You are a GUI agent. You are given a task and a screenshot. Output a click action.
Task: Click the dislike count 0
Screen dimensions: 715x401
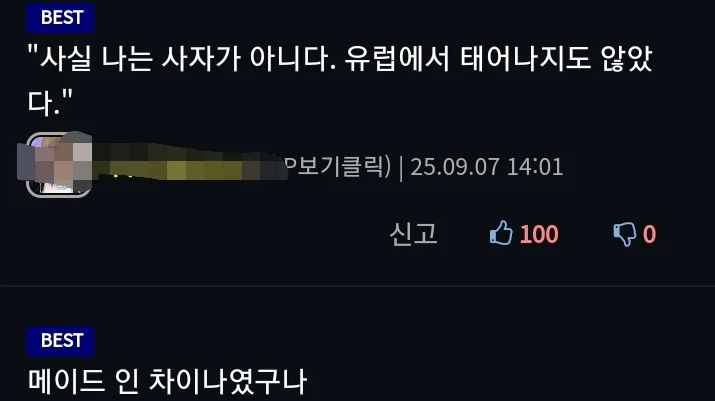click(x=649, y=234)
